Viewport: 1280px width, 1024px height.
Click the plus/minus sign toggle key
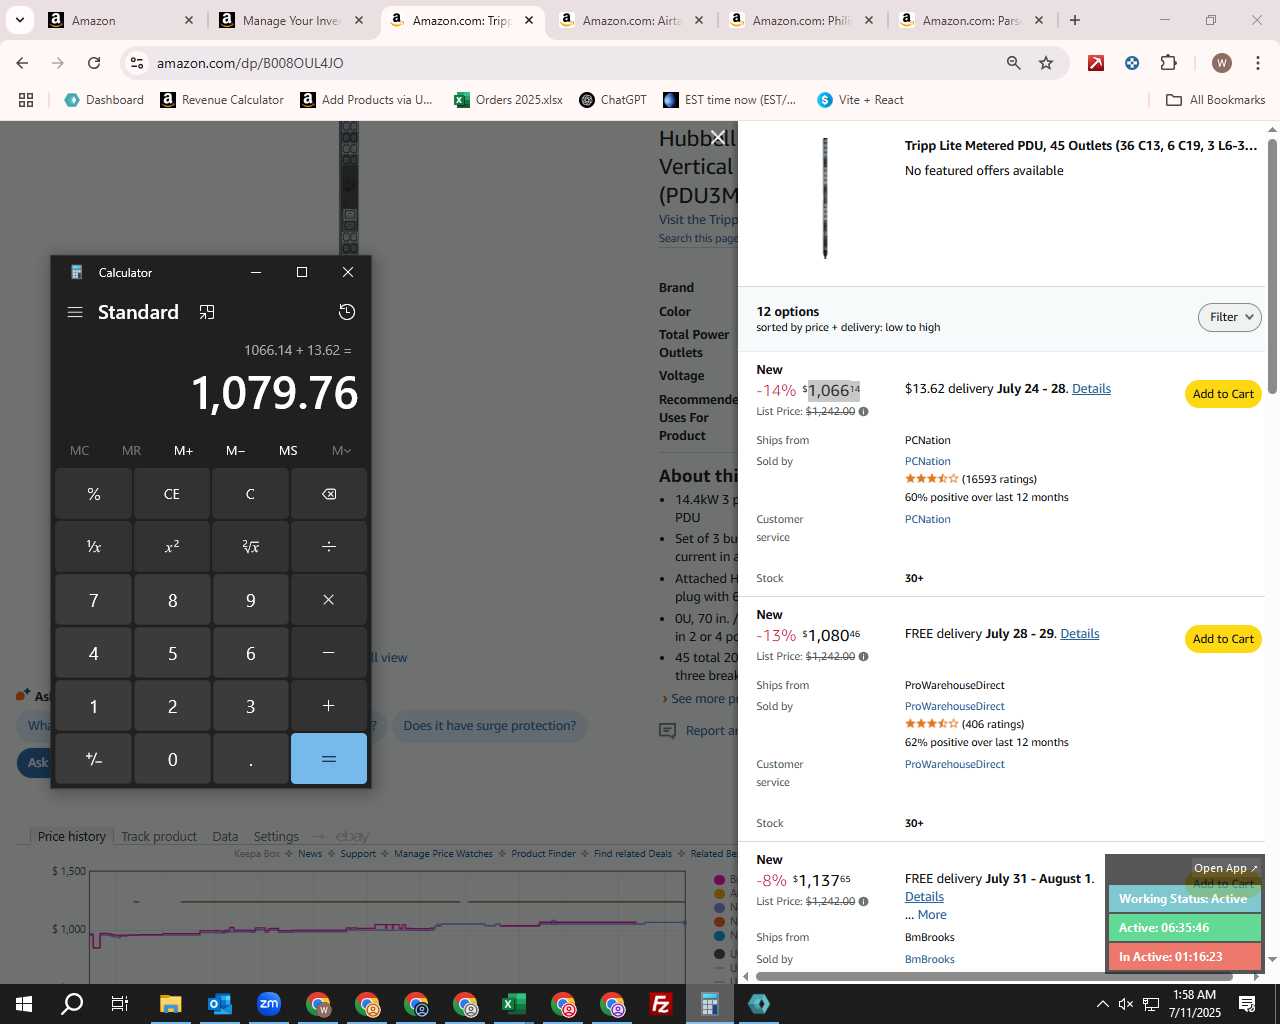(94, 759)
